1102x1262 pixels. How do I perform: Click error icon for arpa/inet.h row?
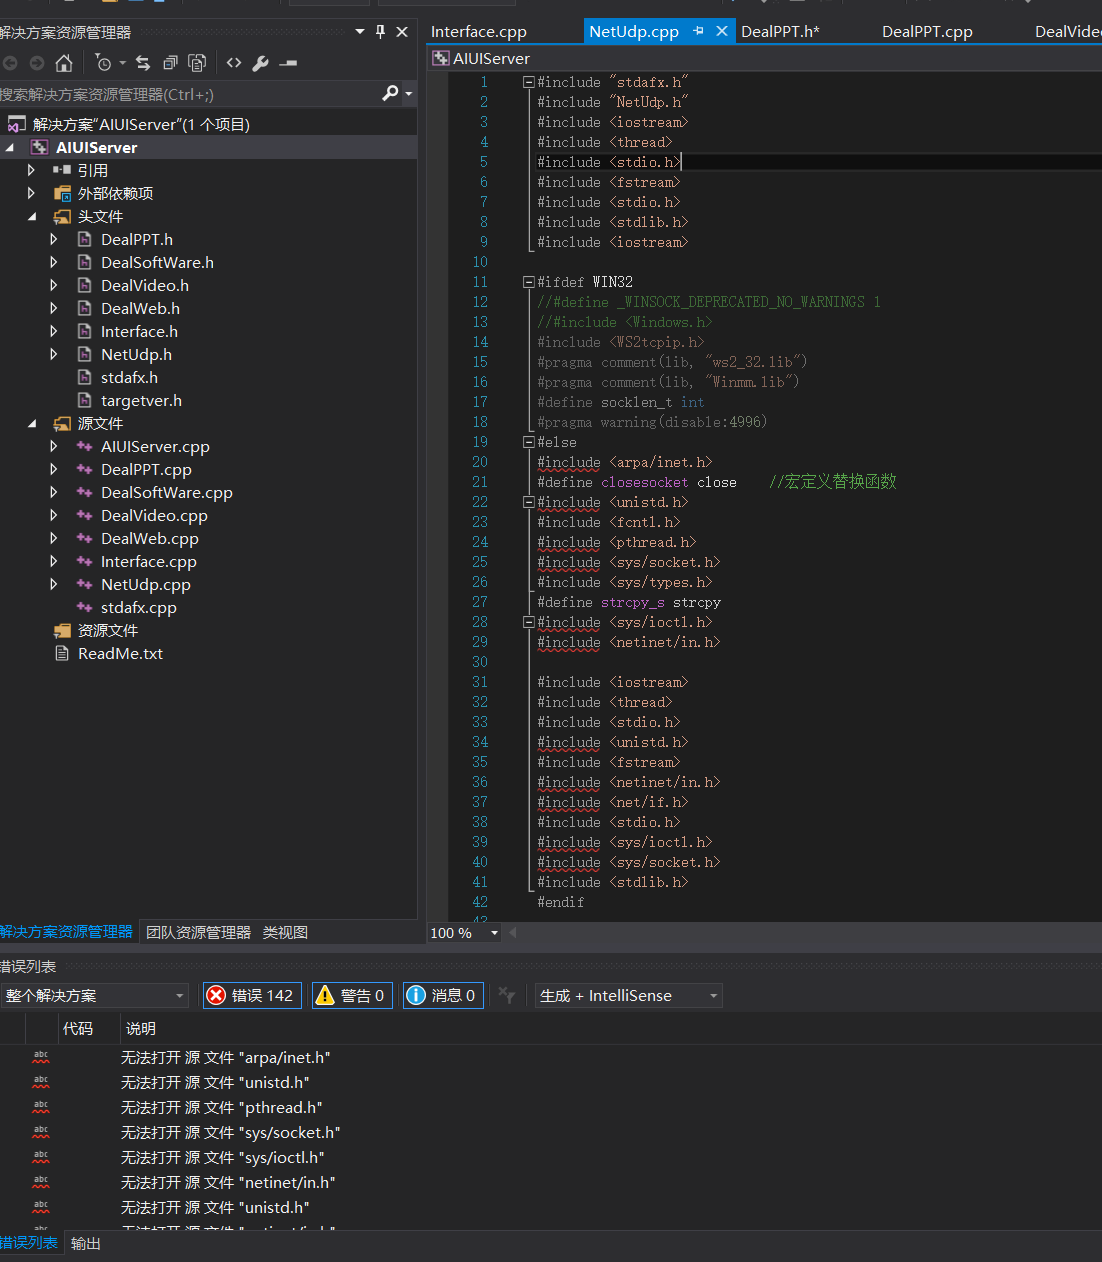click(x=41, y=1057)
